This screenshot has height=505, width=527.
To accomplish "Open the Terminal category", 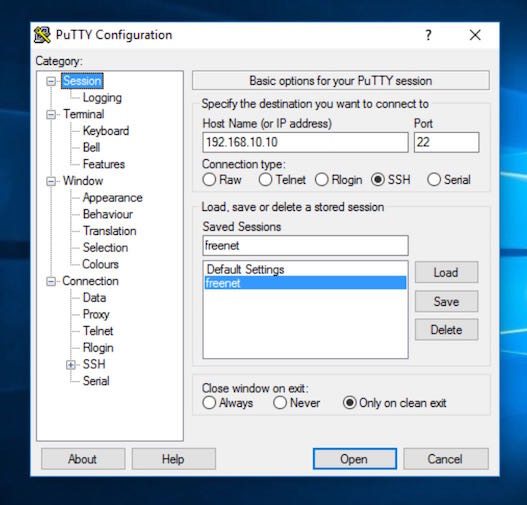I will click(x=84, y=114).
